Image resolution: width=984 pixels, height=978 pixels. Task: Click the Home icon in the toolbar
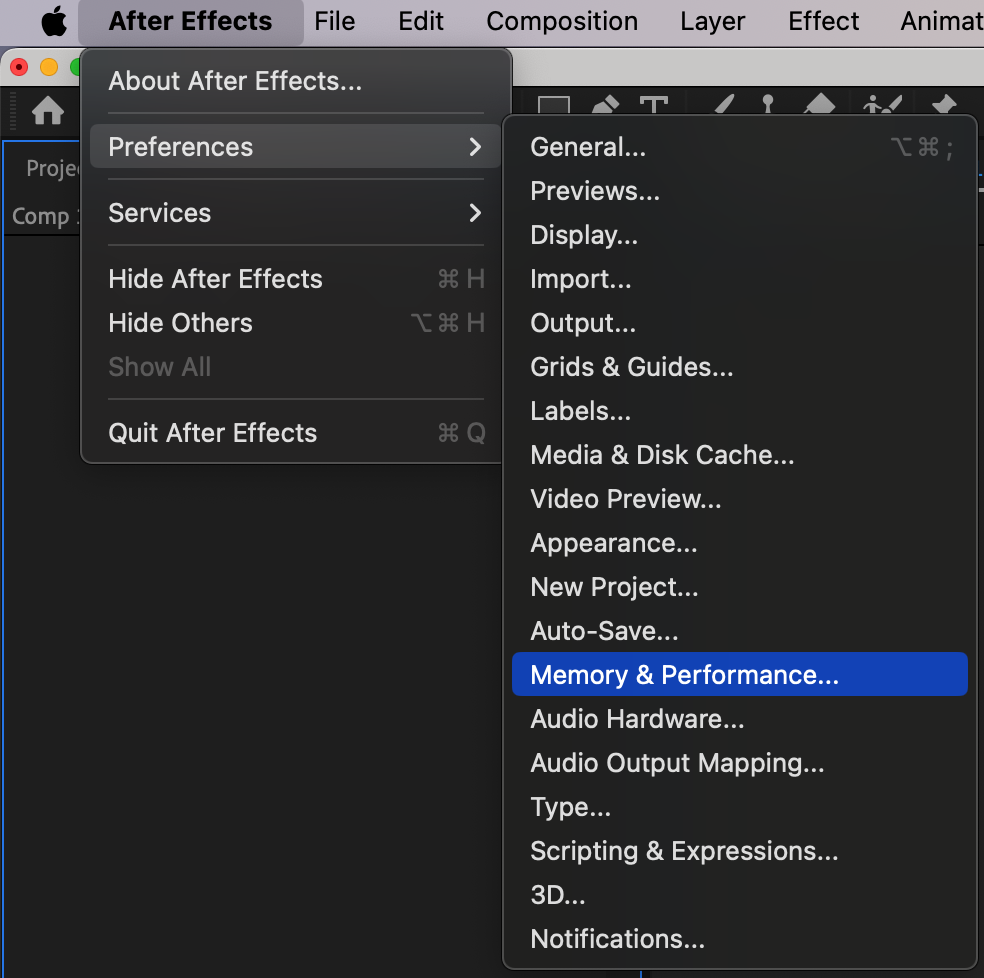tap(48, 110)
